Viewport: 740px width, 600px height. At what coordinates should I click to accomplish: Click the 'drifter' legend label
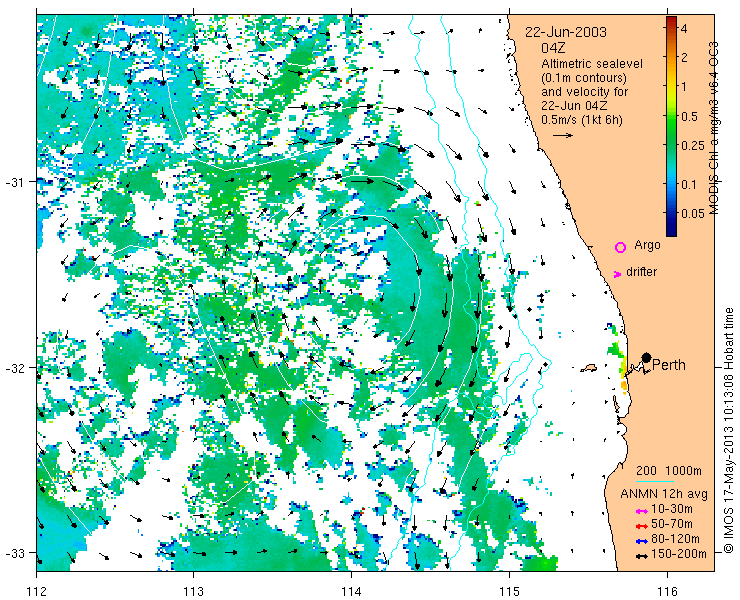click(x=641, y=272)
